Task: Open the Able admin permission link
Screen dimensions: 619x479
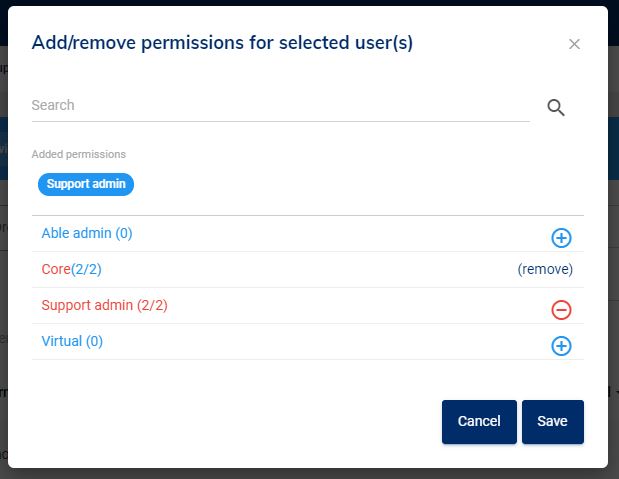Action: click(76, 233)
